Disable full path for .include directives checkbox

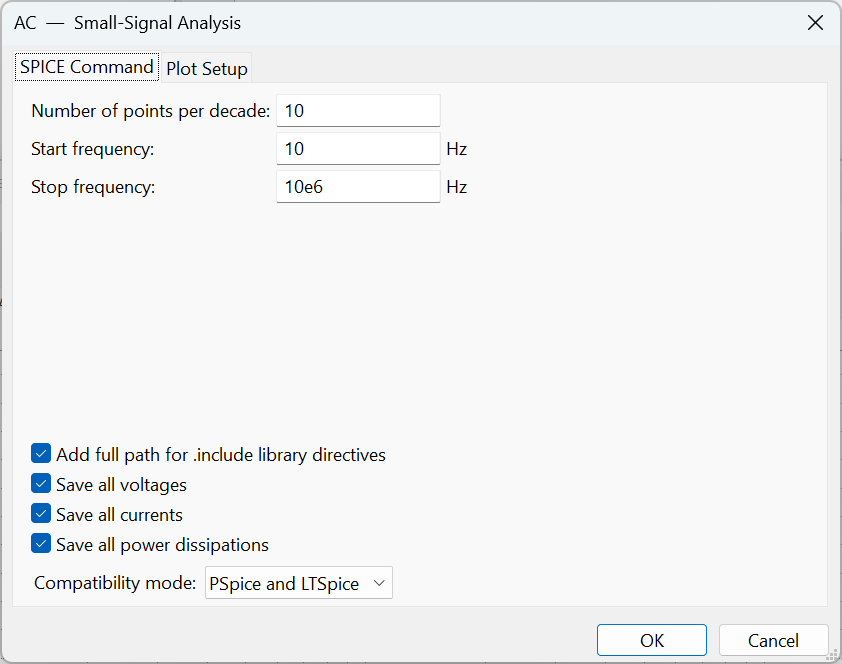(41, 455)
